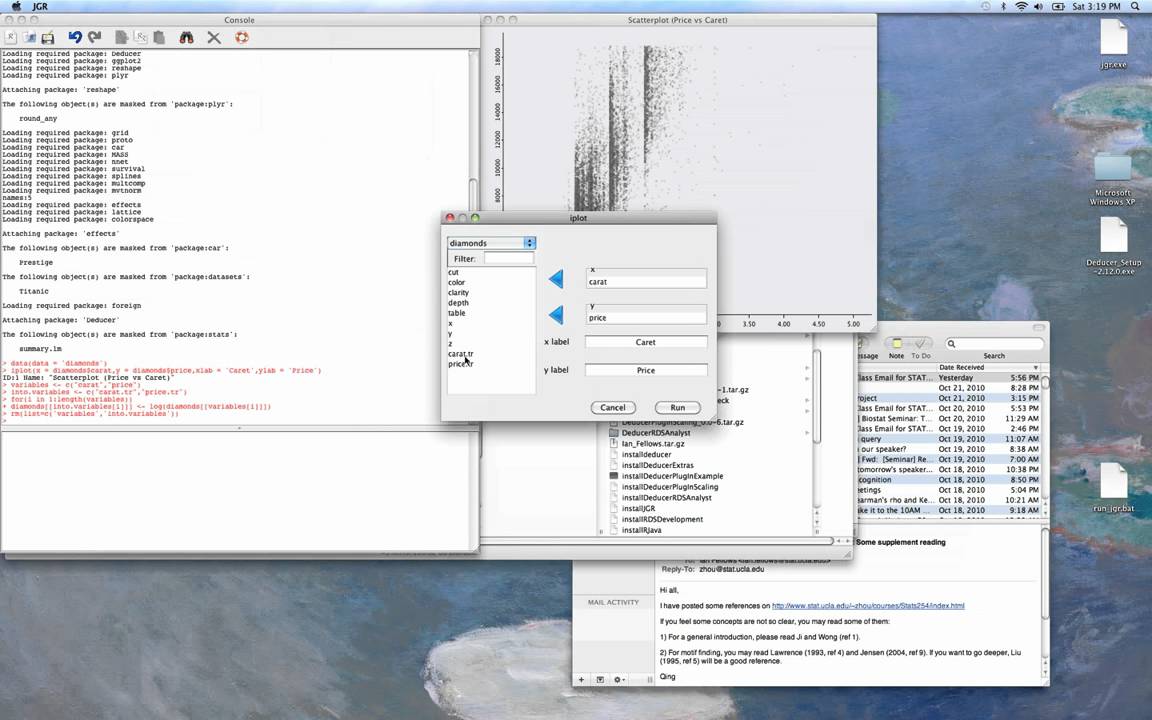1152x720 pixels.
Task: Open the Apple menu
Action: tap(15, 6)
